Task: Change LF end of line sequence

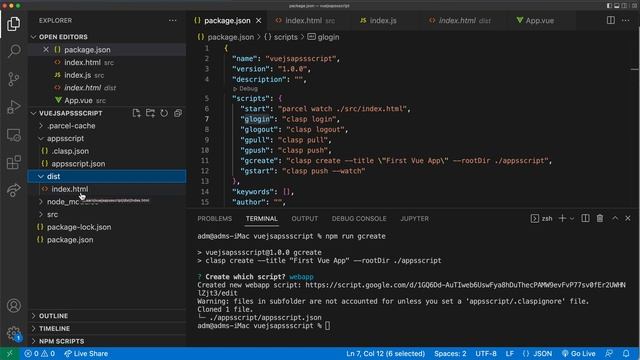Action: (x=509, y=353)
